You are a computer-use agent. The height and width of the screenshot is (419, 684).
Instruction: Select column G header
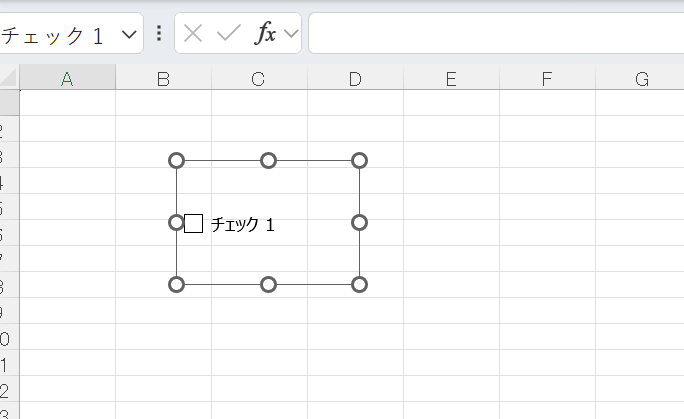pyautogui.click(x=641, y=78)
